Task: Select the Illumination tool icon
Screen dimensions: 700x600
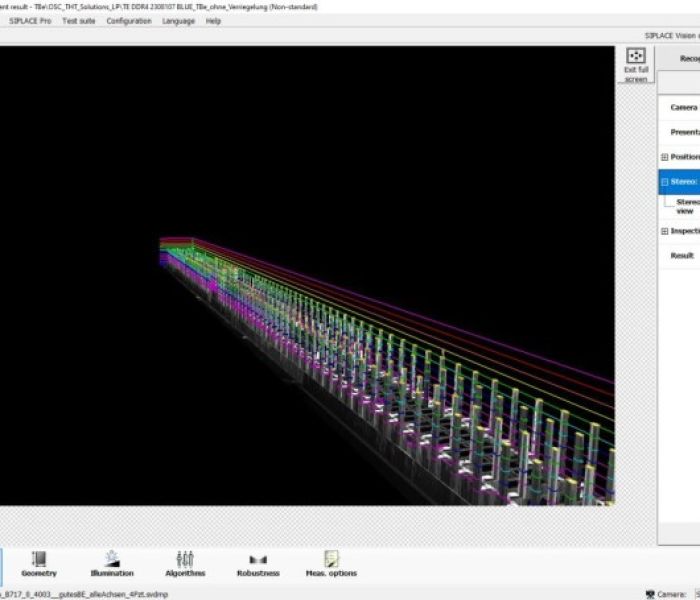Action: (x=112, y=560)
